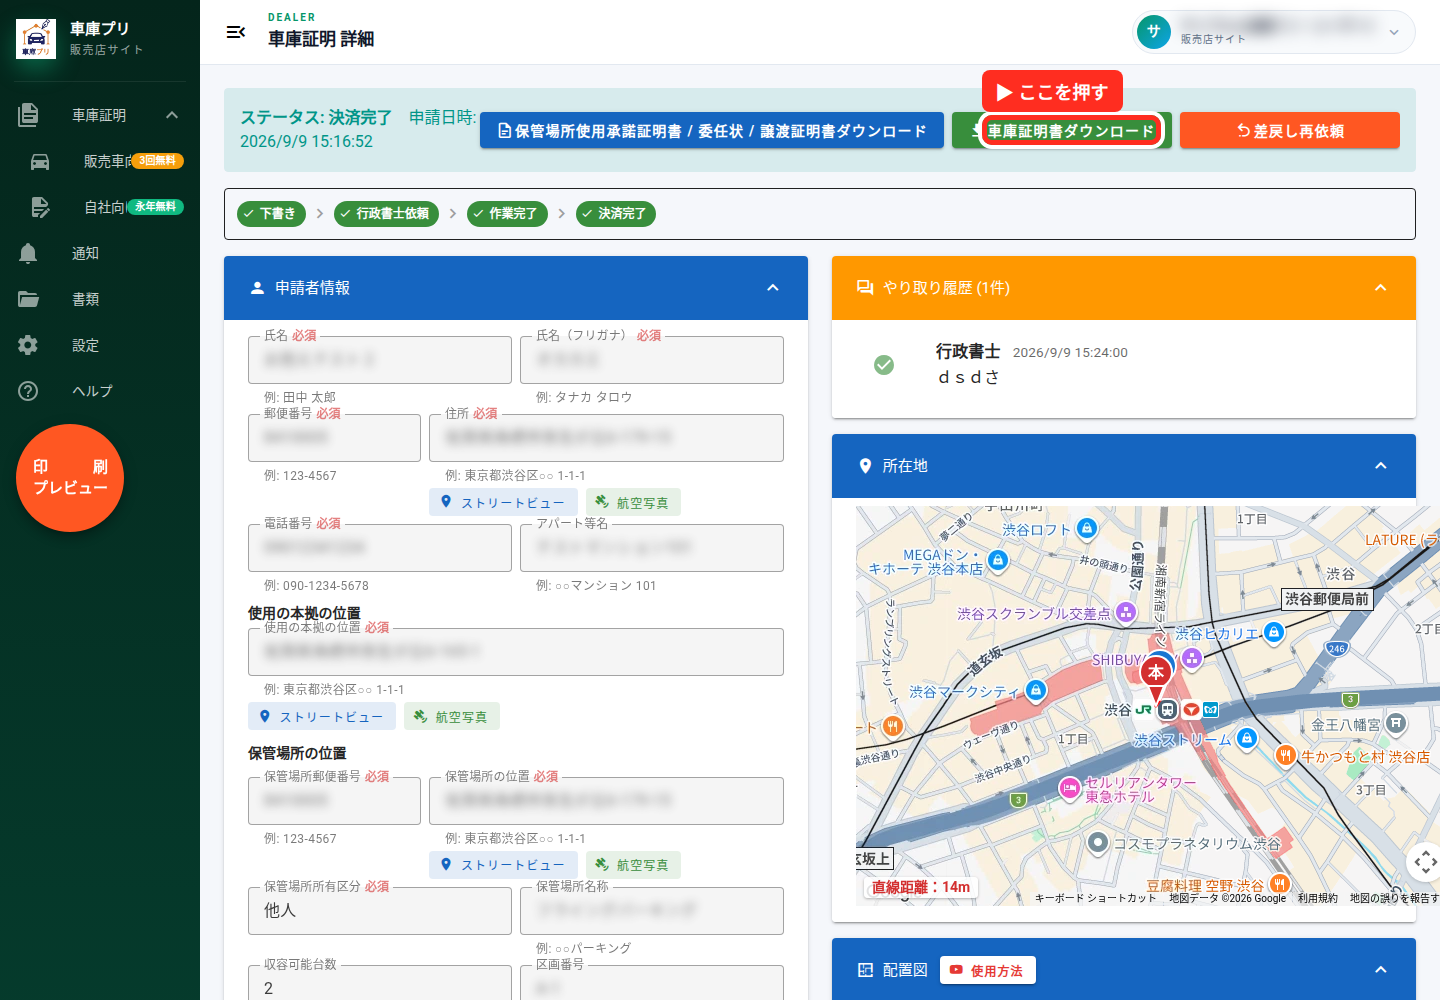Click ストリートビュー under the 住所 field
The height and width of the screenshot is (1000, 1440).
click(x=503, y=502)
